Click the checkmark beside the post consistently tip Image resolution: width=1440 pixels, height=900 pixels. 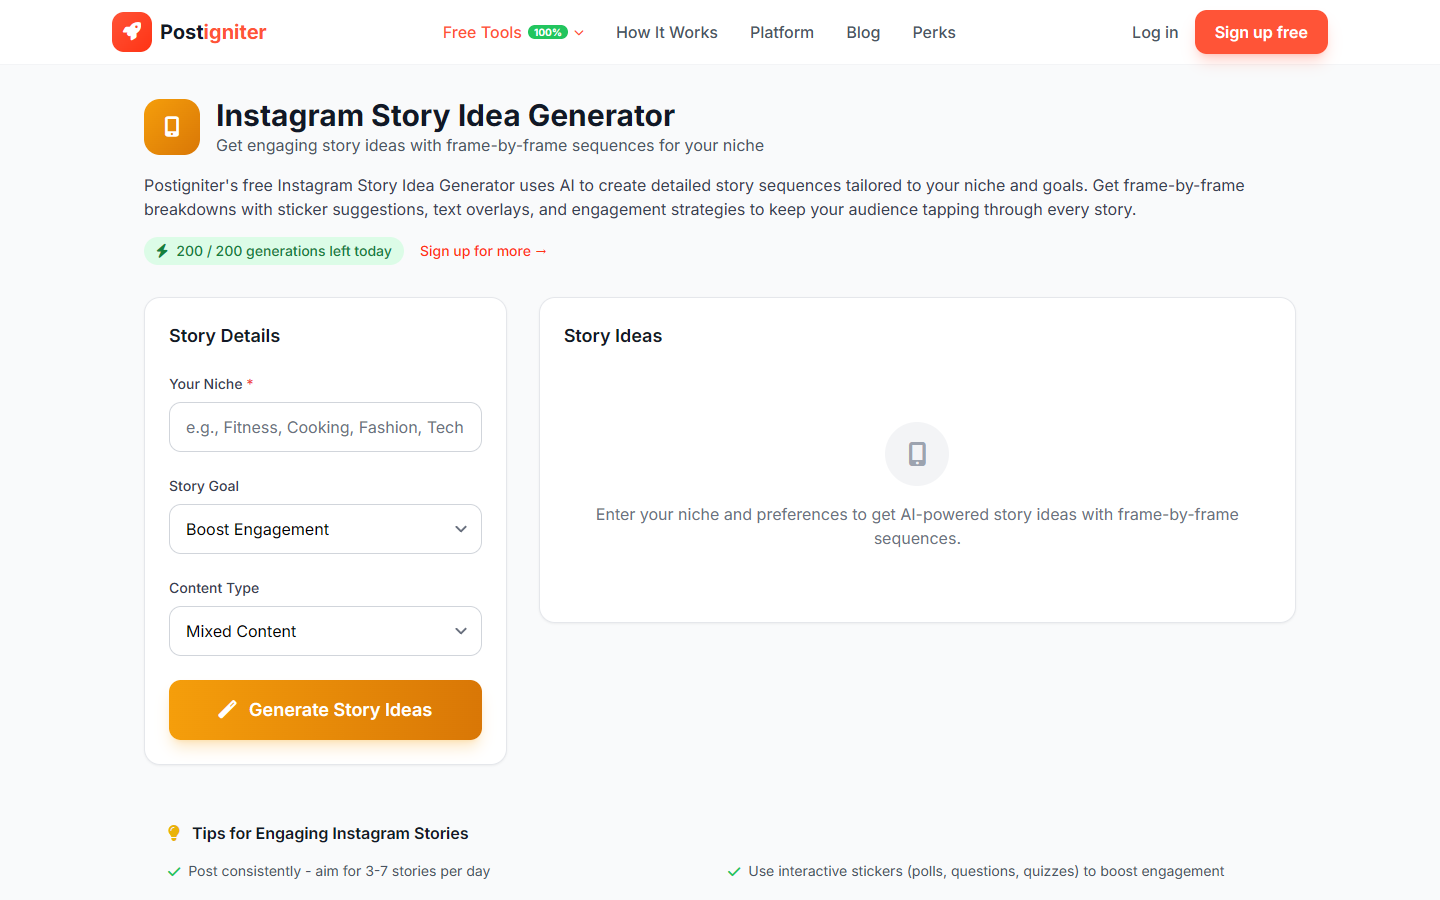[x=174, y=871]
